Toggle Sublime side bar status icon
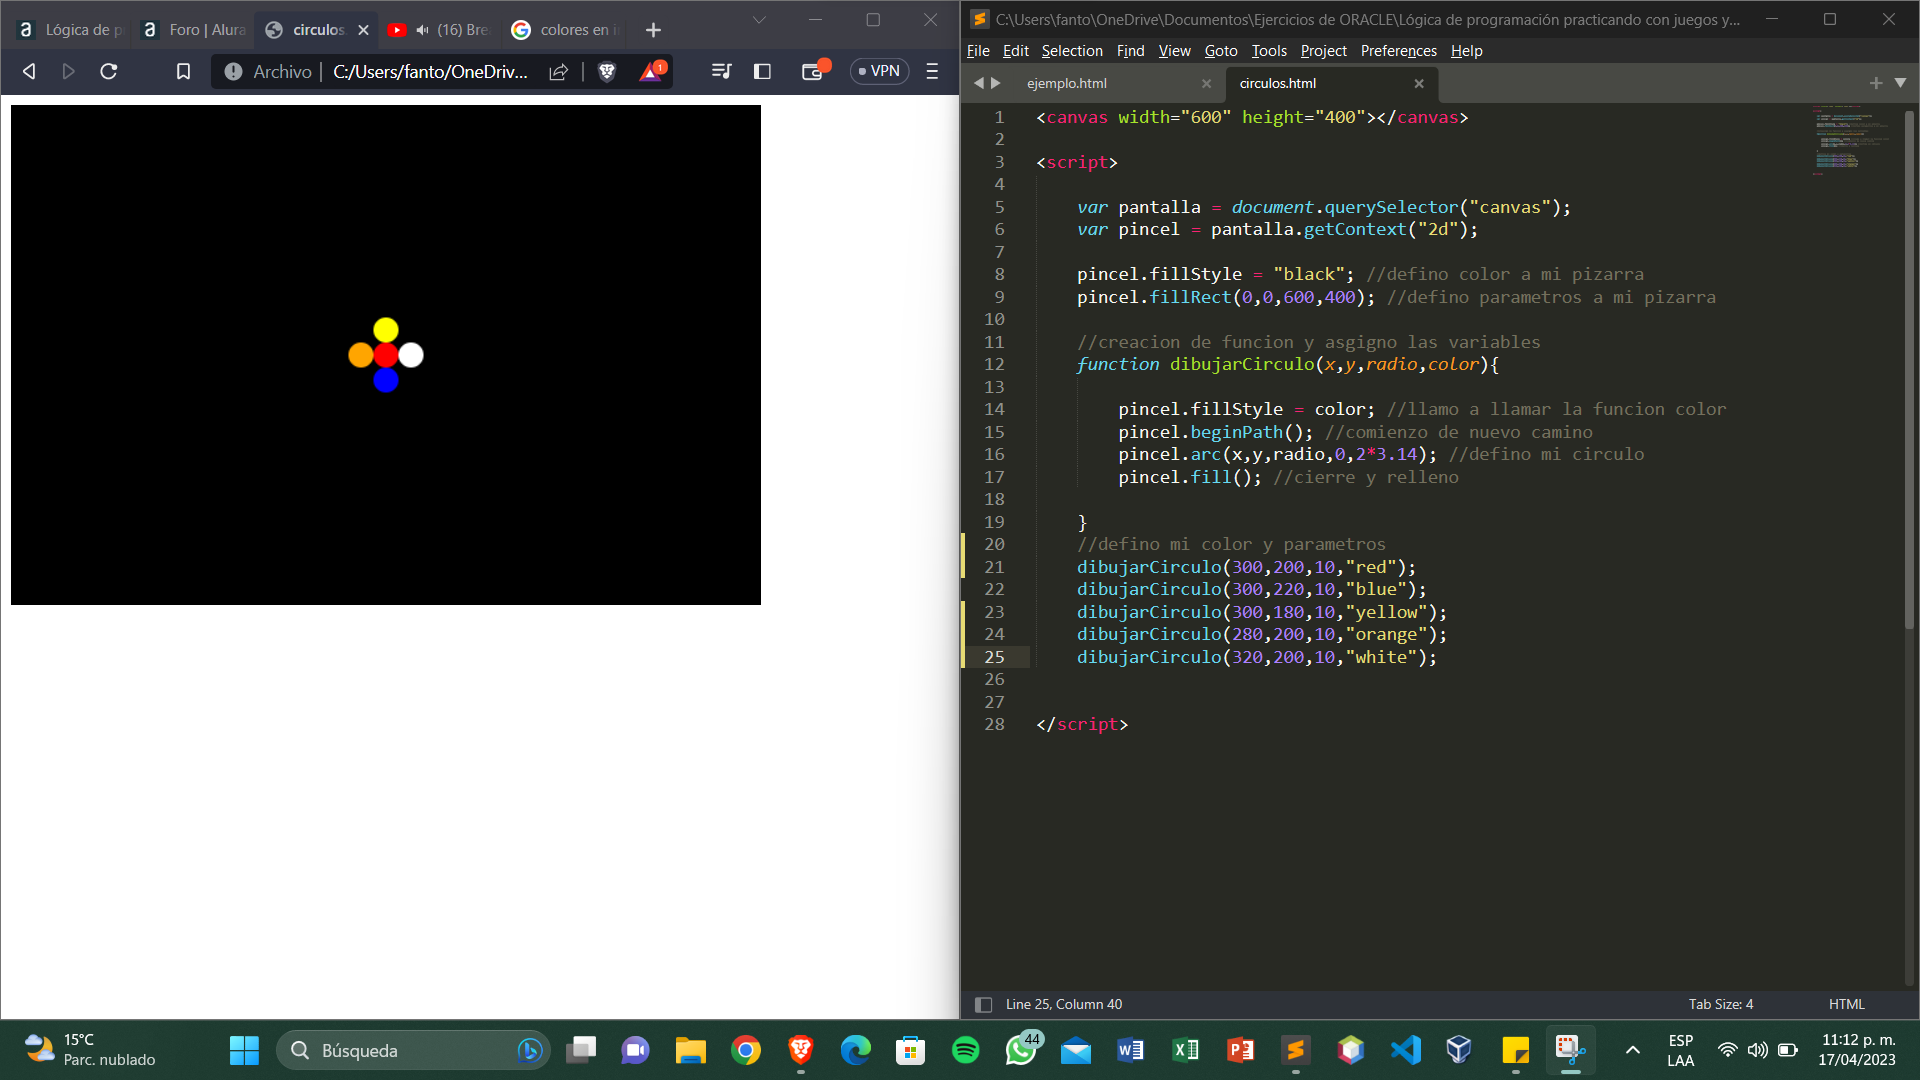 pos(983,1004)
